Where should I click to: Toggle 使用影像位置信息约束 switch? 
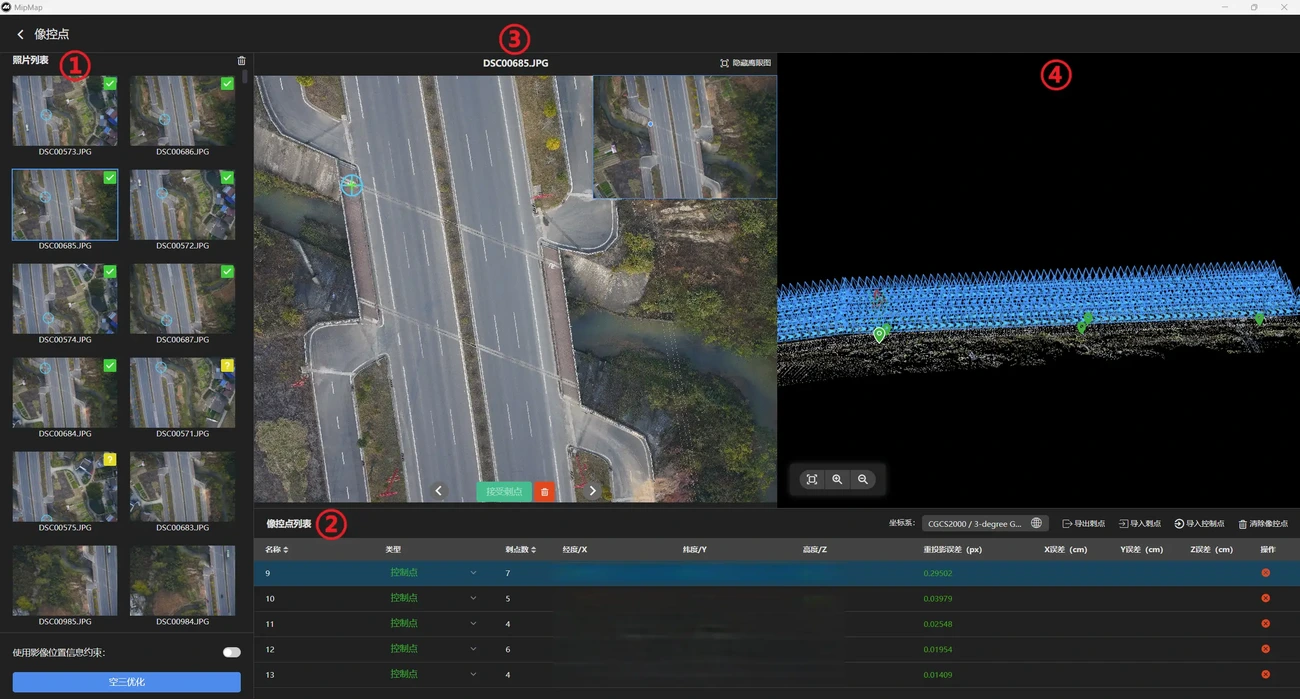[x=231, y=652]
